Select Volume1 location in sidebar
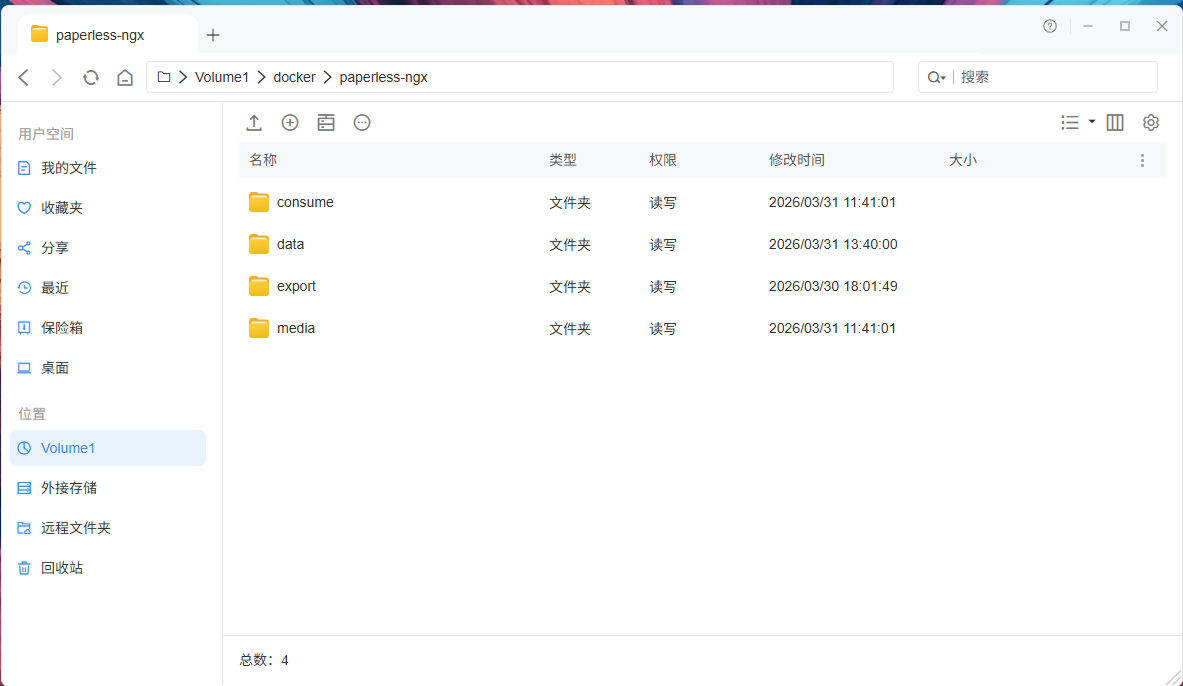Viewport: 1183px width, 686px height. [108, 448]
